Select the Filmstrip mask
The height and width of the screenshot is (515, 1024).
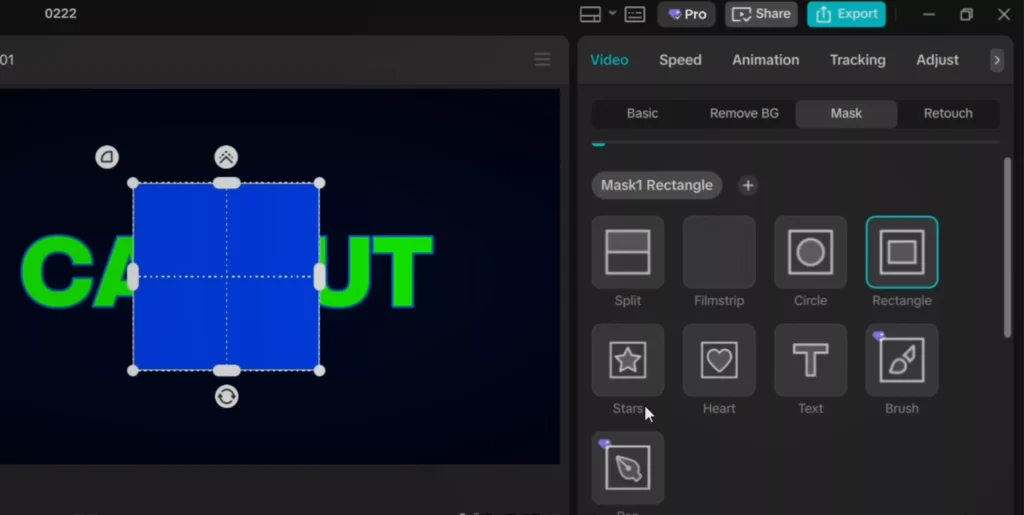click(719, 252)
